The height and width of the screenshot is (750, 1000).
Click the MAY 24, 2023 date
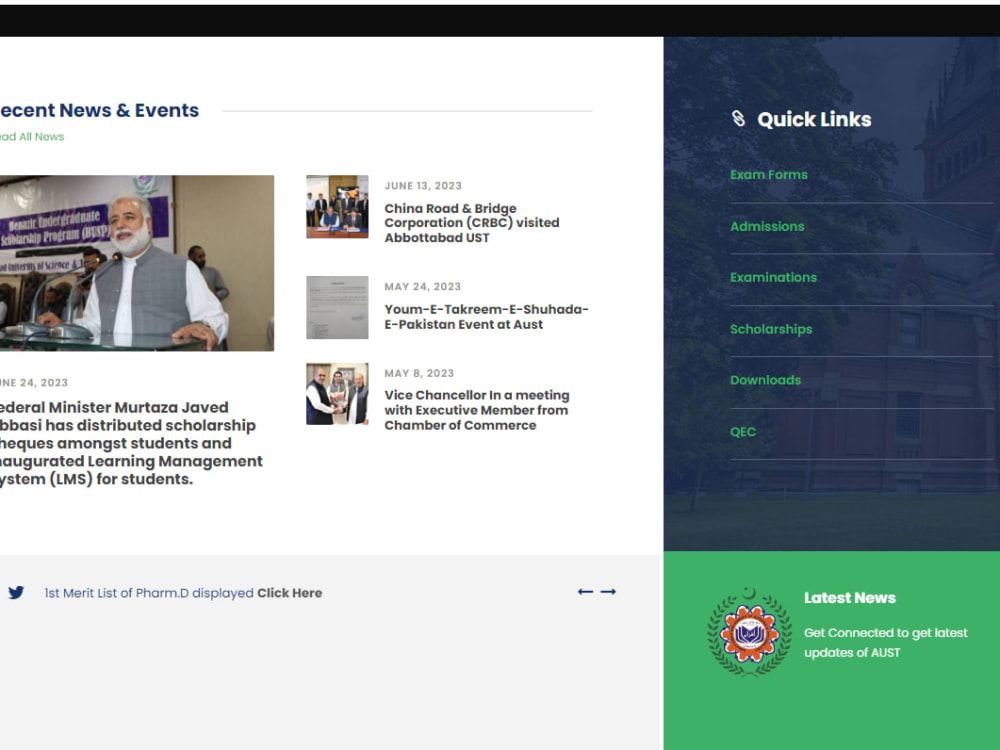click(x=422, y=286)
